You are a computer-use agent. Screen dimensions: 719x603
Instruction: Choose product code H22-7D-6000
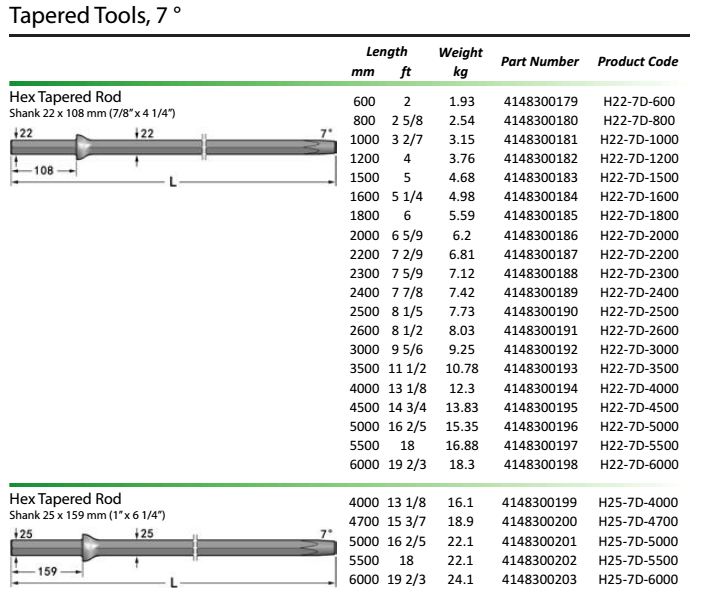tap(638, 466)
